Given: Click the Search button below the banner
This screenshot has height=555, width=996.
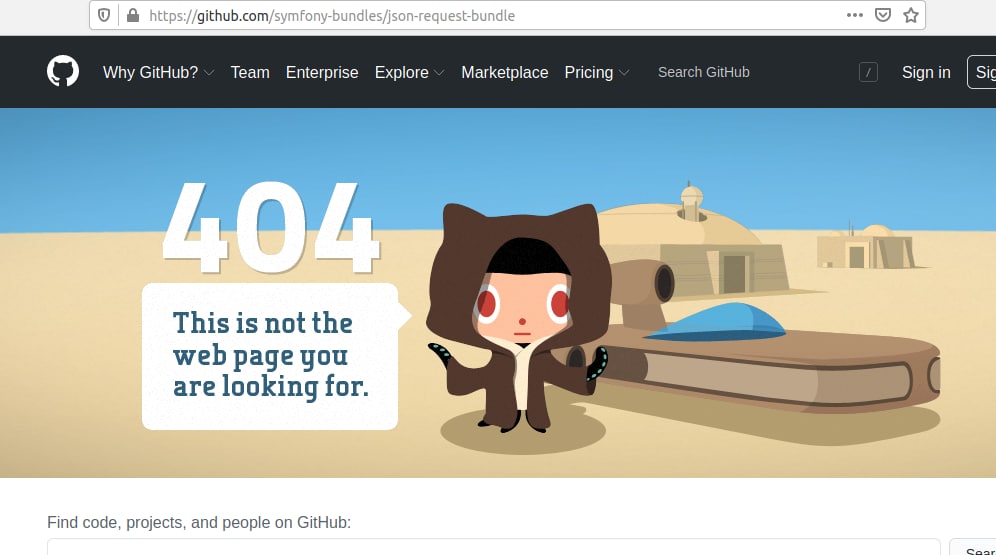Looking at the screenshot, I should pos(974,547).
